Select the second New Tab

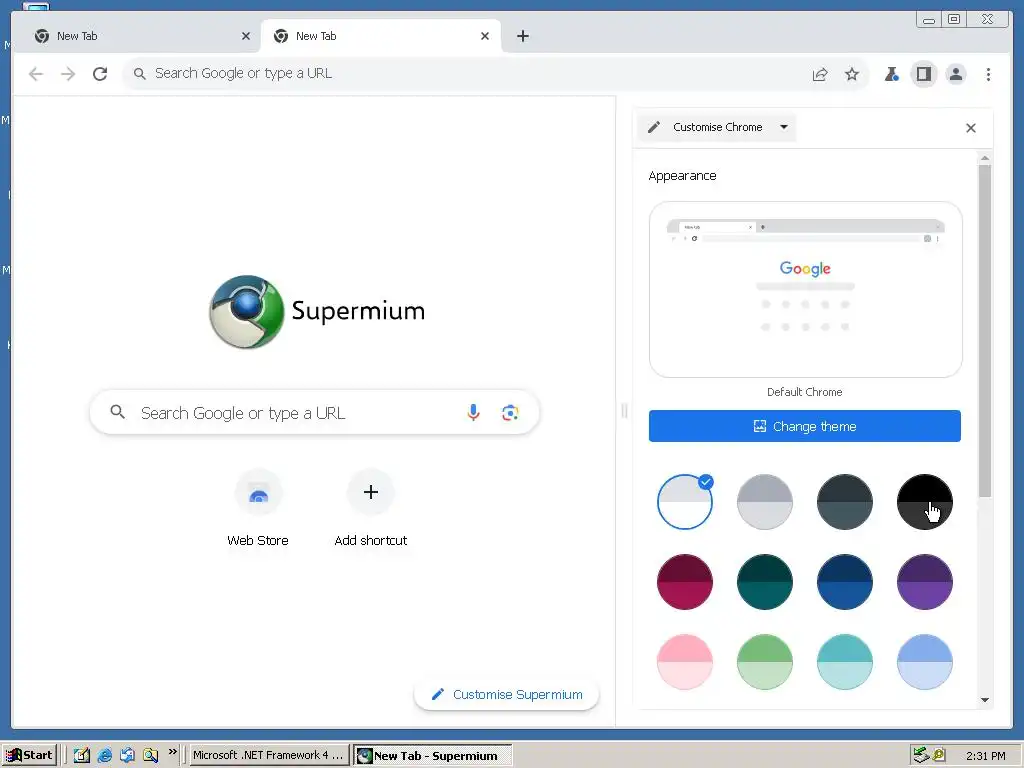381,36
